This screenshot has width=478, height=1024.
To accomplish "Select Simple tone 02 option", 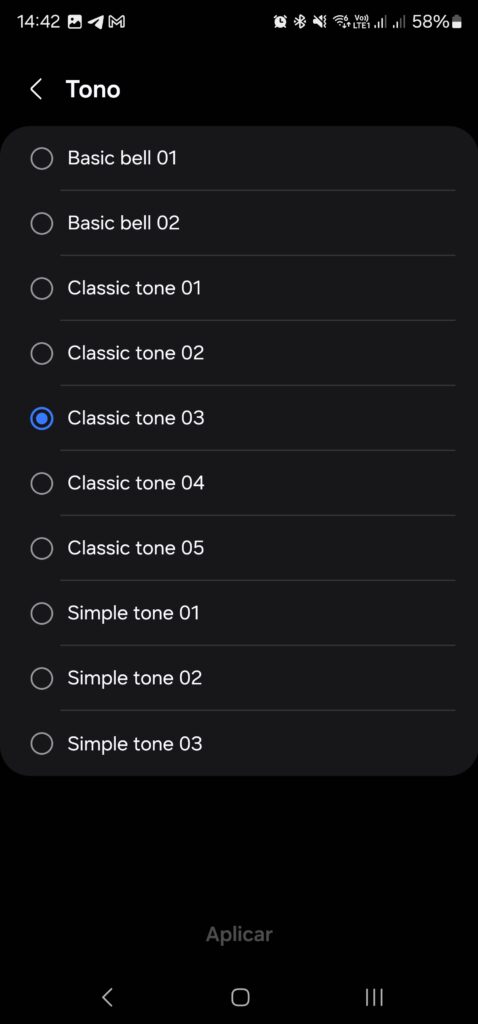I will pos(239,678).
